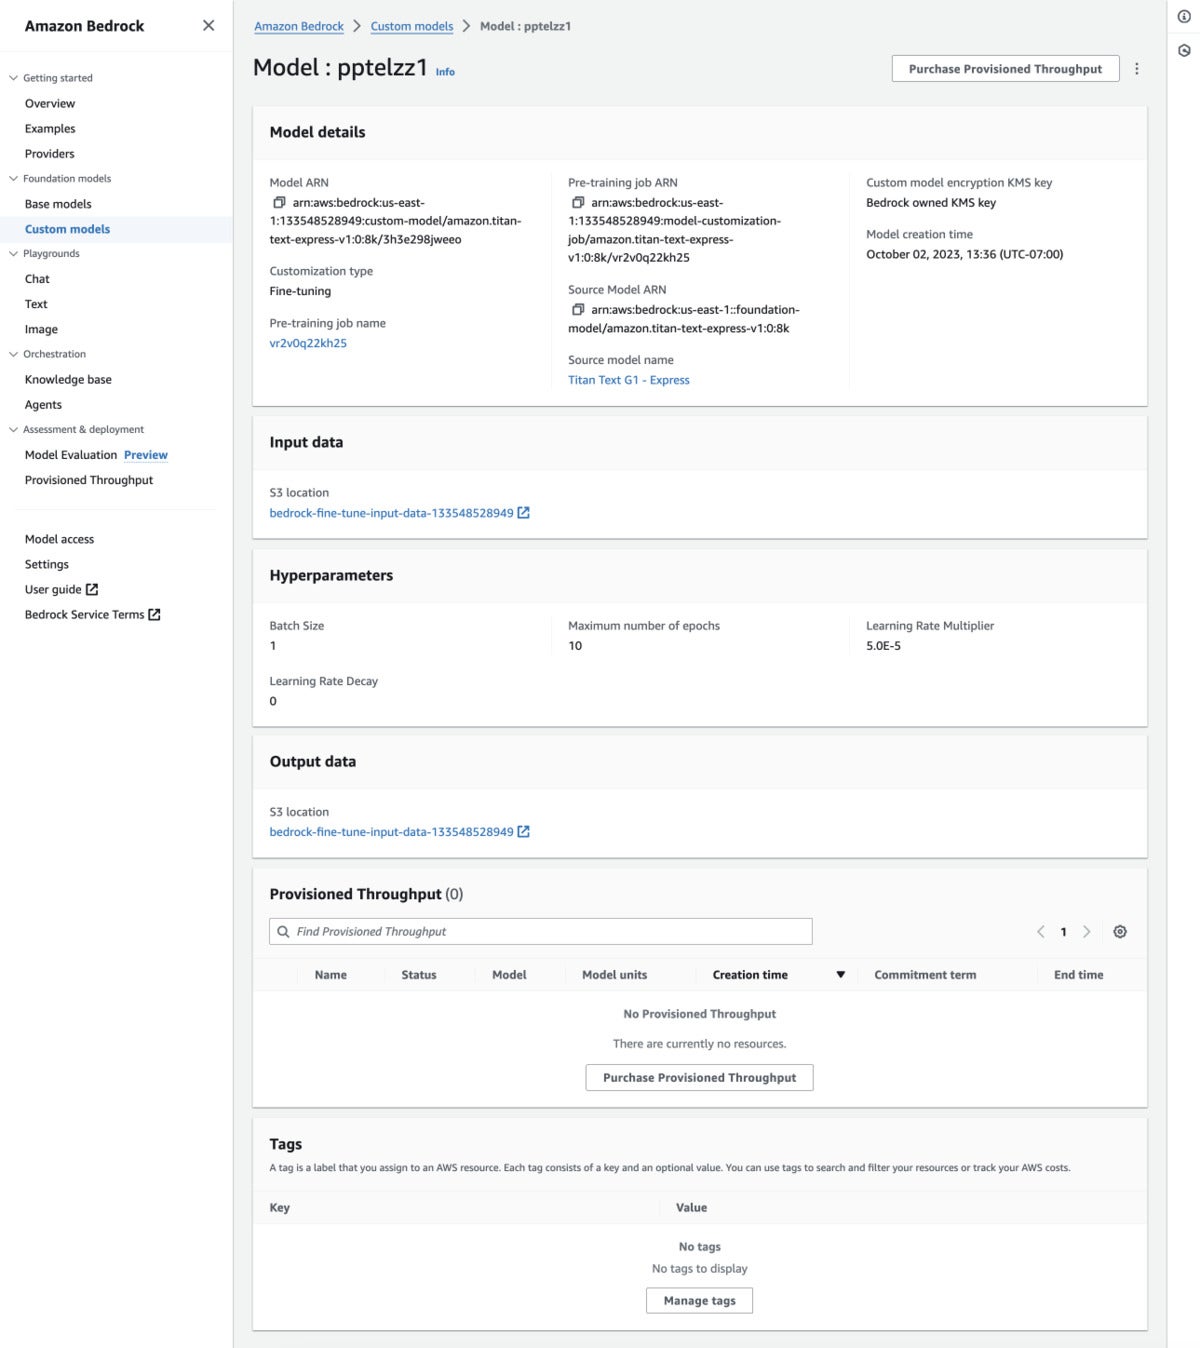The height and width of the screenshot is (1348, 1200).
Task: Open Provisioned Throughput in sidebar
Action: coord(89,480)
